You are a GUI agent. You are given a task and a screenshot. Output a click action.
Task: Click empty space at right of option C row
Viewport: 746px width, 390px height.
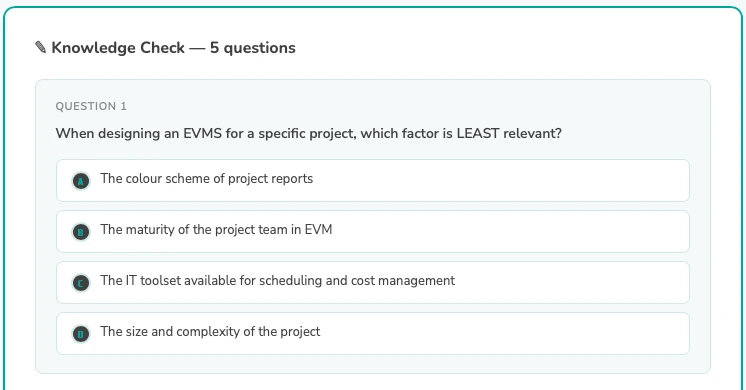[x=571, y=283]
